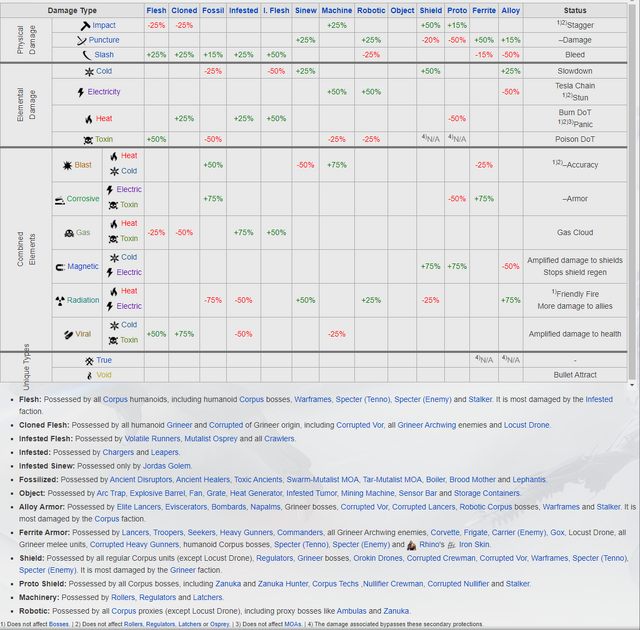640x630 pixels.
Task: Click the Void damage icon
Action: click(x=90, y=375)
